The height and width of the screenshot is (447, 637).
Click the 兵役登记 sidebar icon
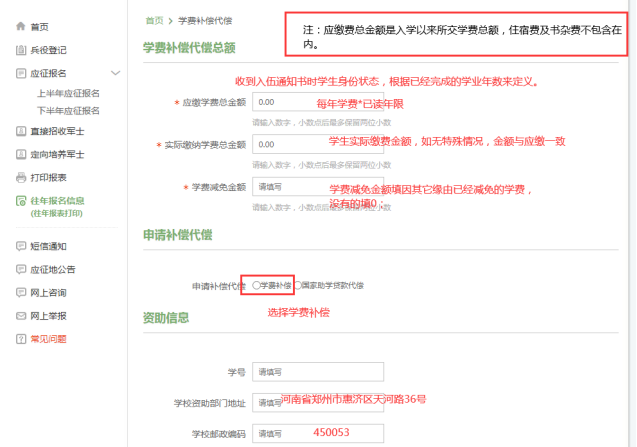pos(21,49)
